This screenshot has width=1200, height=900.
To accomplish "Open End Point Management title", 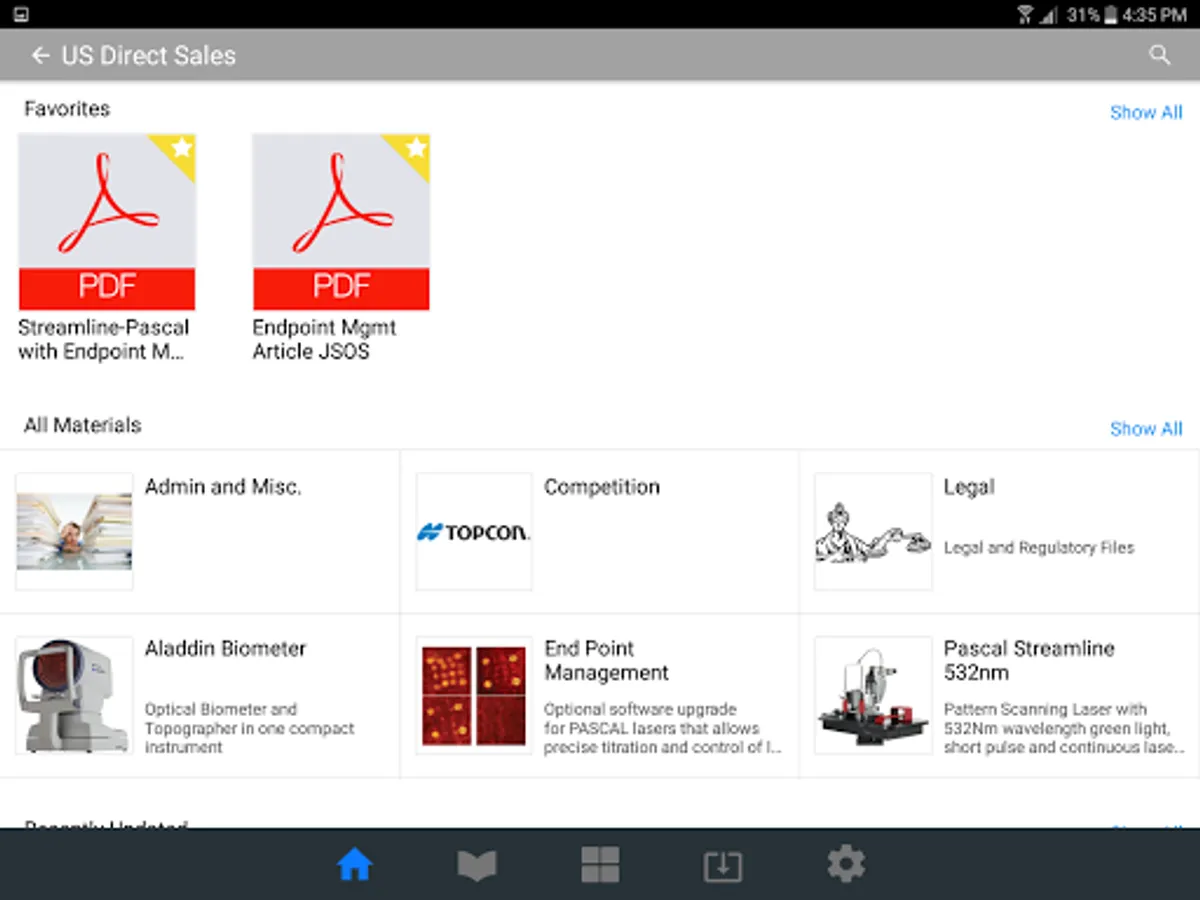I will pyautogui.click(x=606, y=660).
